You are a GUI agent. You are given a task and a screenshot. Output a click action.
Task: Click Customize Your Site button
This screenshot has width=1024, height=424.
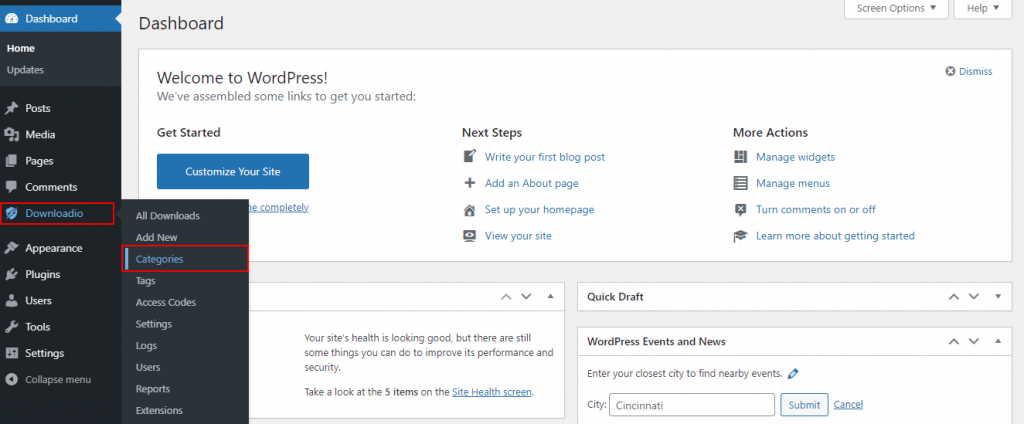click(232, 172)
